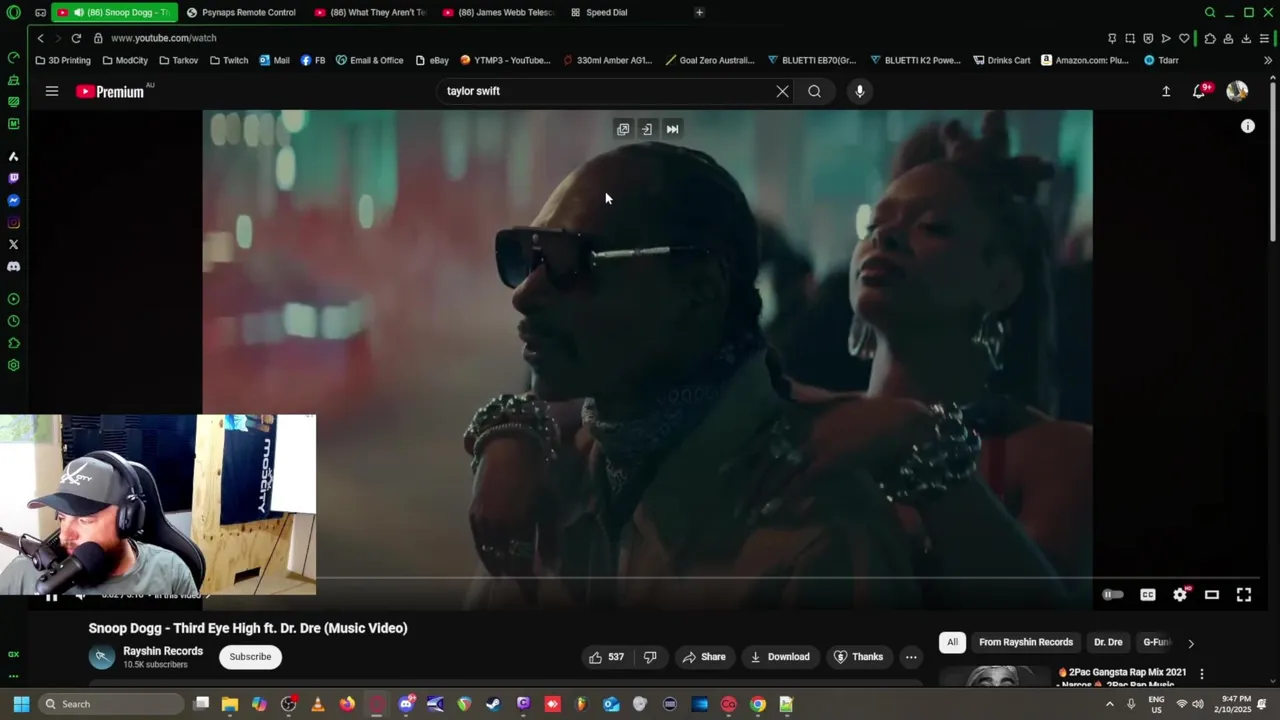Viewport: 1280px width, 720px height.
Task: Open browser extensions cube icon
Action: pyautogui.click(x=1209, y=38)
